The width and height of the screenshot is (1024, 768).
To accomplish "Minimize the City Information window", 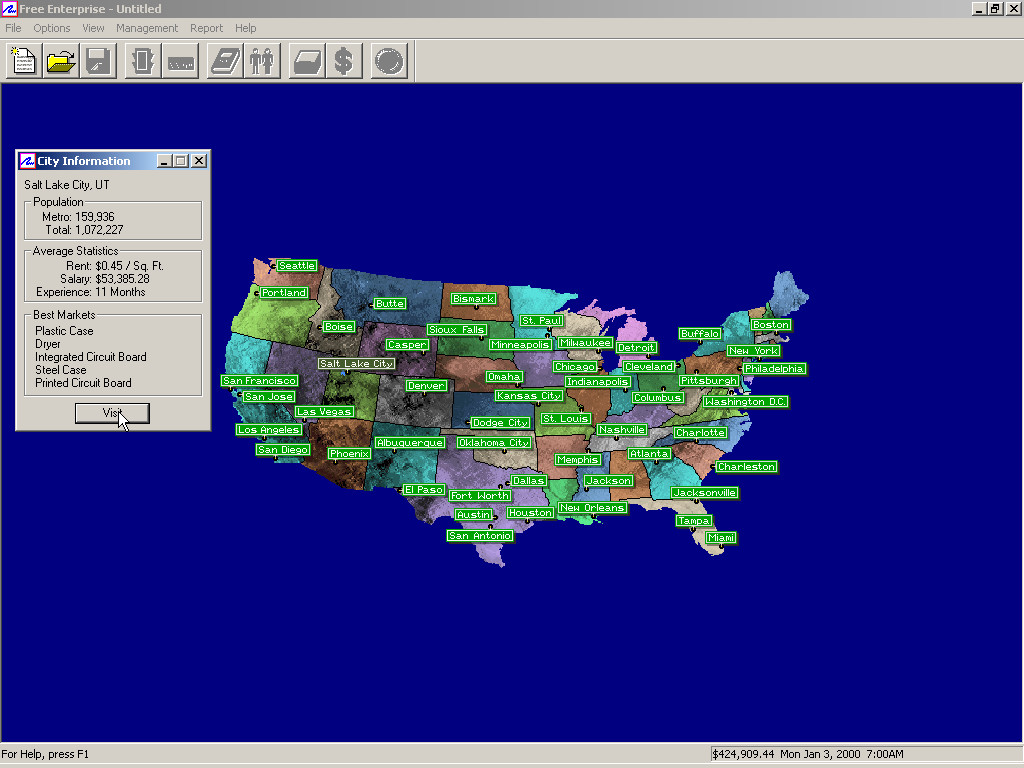I will pyautogui.click(x=165, y=161).
